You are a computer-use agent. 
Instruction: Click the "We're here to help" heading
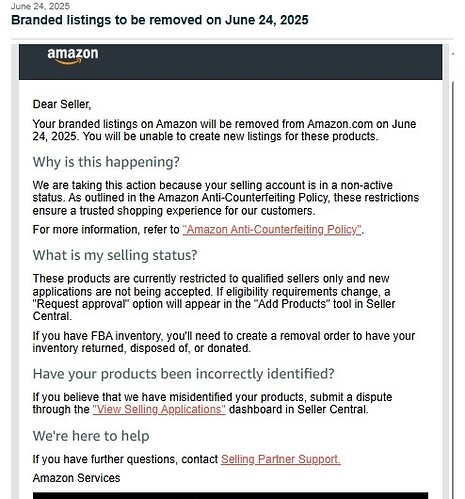[x=91, y=436]
